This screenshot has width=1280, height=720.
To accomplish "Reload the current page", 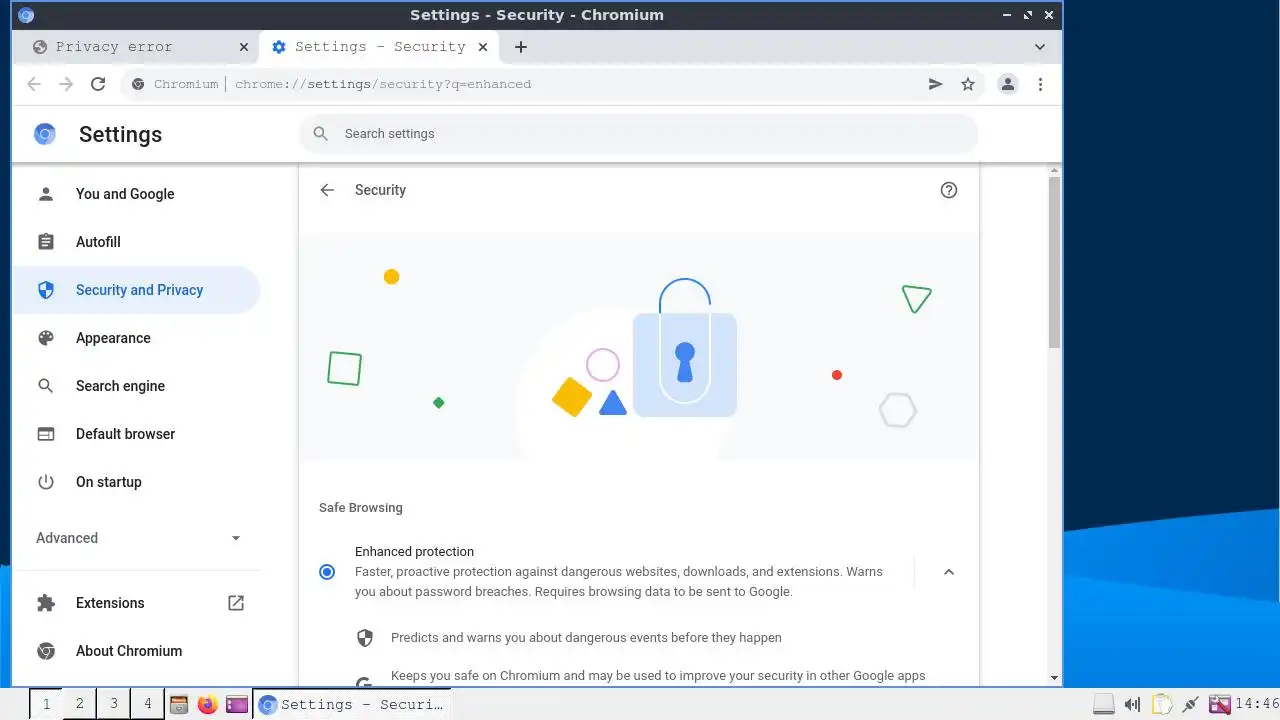I will tap(98, 84).
